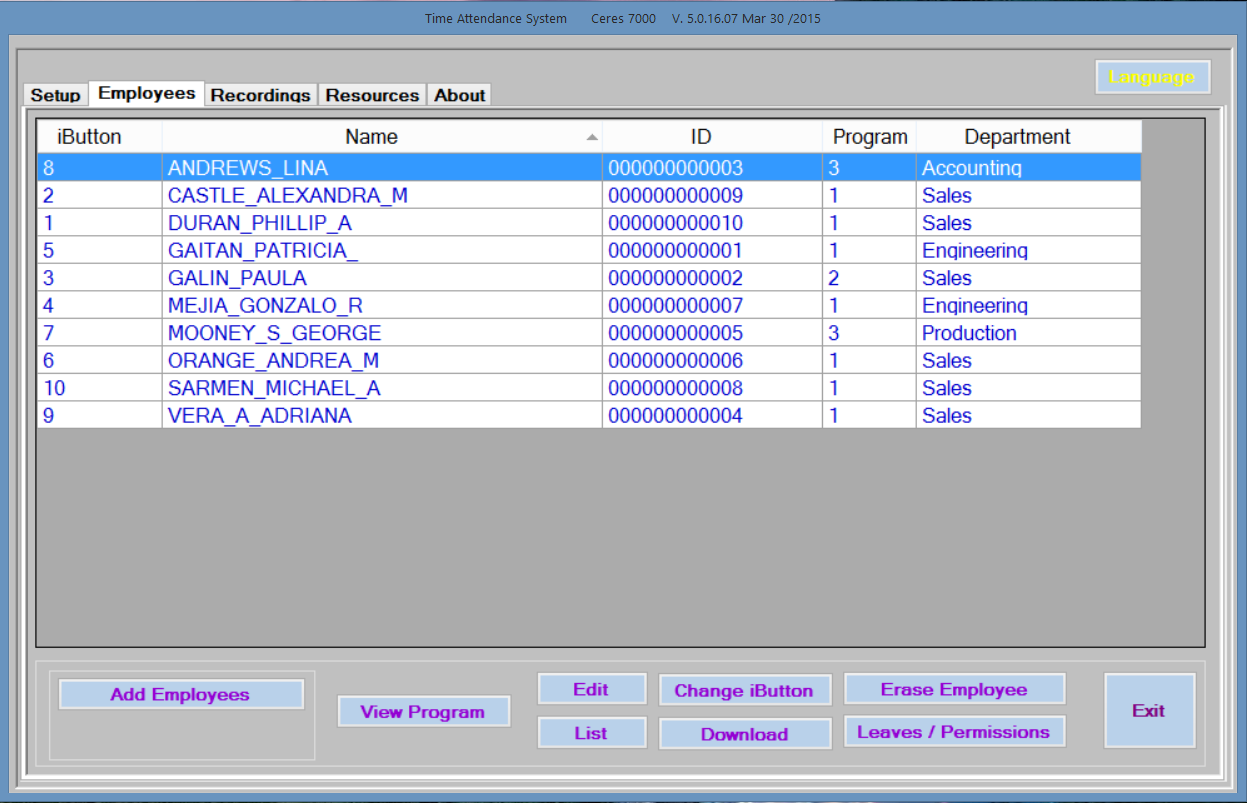Click the Language button

click(1152, 77)
